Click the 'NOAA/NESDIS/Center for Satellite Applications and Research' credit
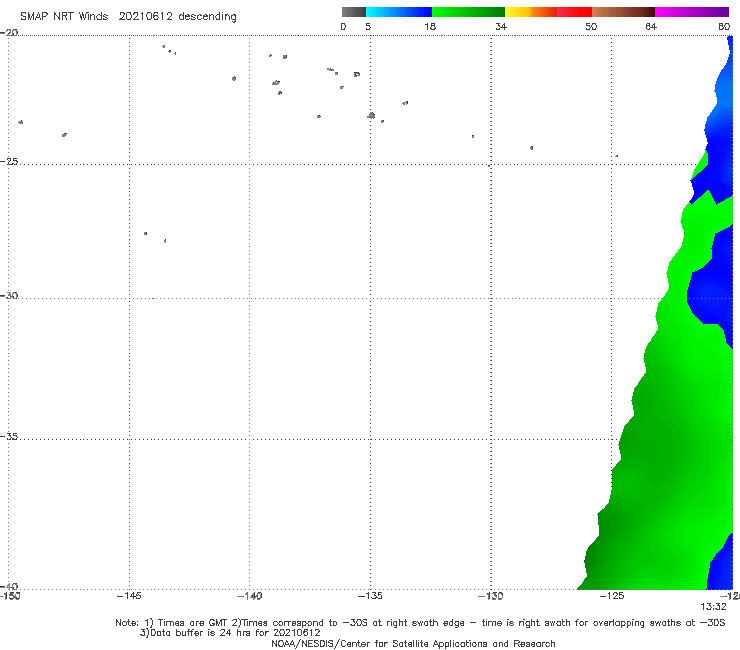Screen dimensions: 740x650 click(413, 643)
